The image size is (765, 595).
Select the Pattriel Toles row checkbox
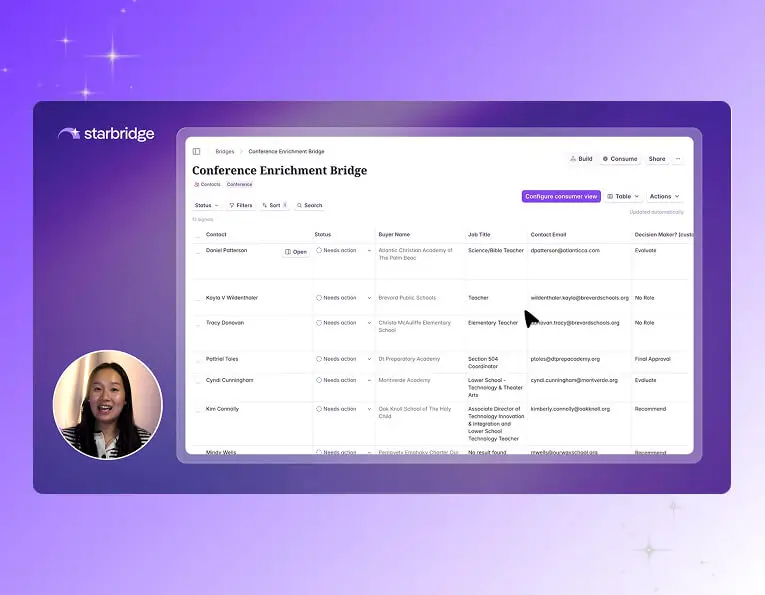pyautogui.click(x=198, y=360)
